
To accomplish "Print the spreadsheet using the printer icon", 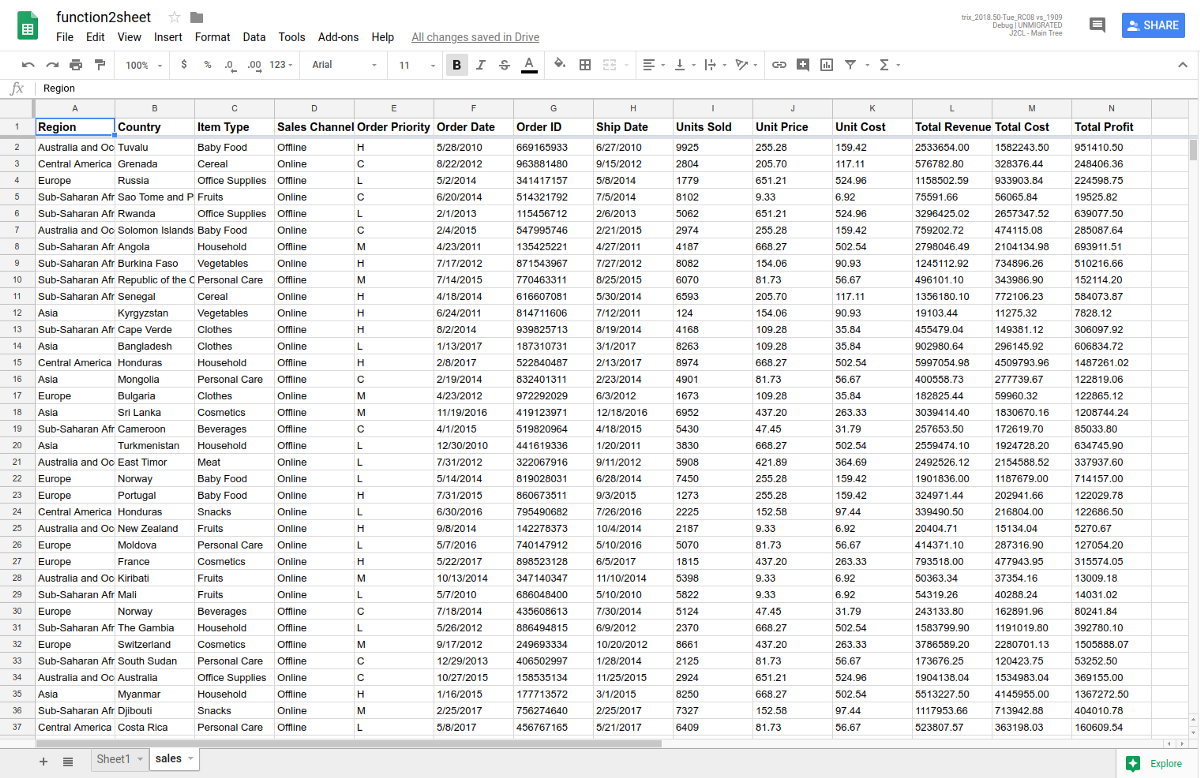I will (x=76, y=65).
